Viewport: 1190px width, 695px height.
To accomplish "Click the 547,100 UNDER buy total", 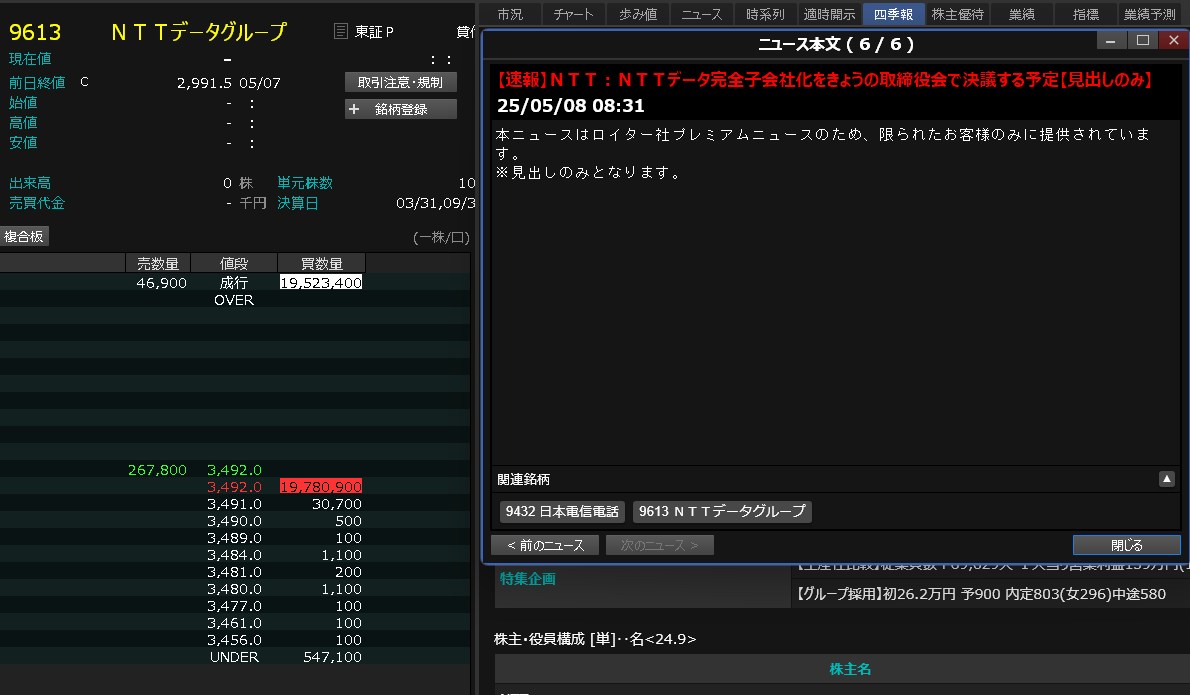I will (x=332, y=657).
